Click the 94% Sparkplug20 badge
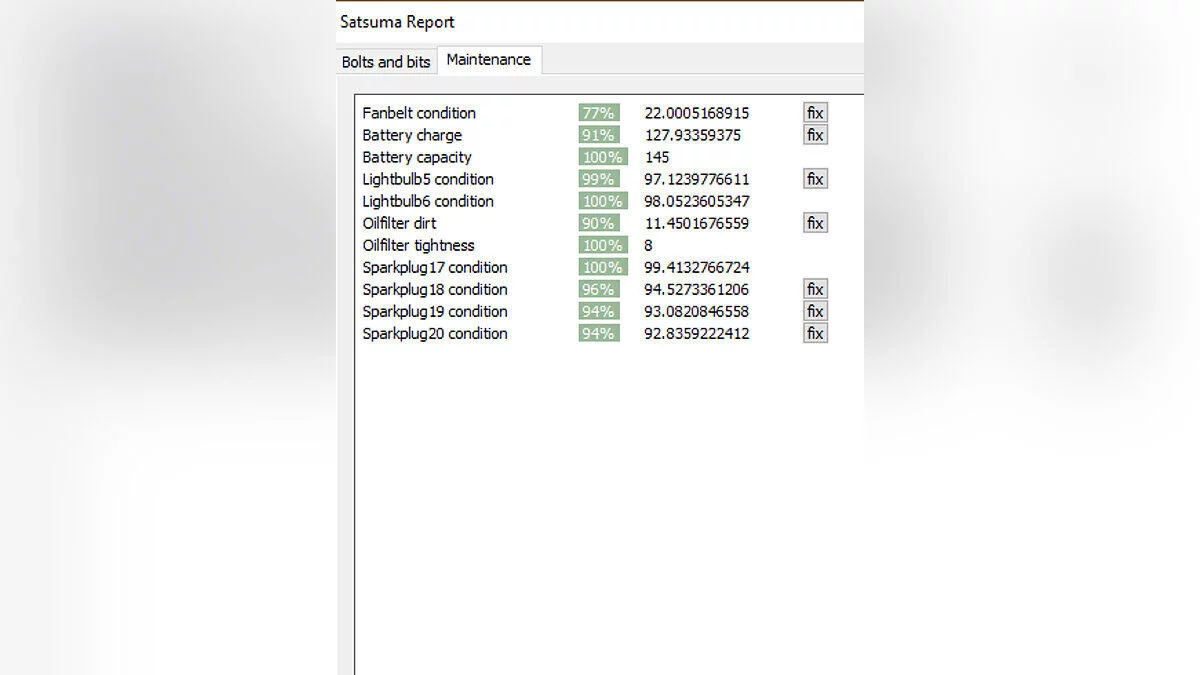The height and width of the screenshot is (675, 1200). (599, 333)
